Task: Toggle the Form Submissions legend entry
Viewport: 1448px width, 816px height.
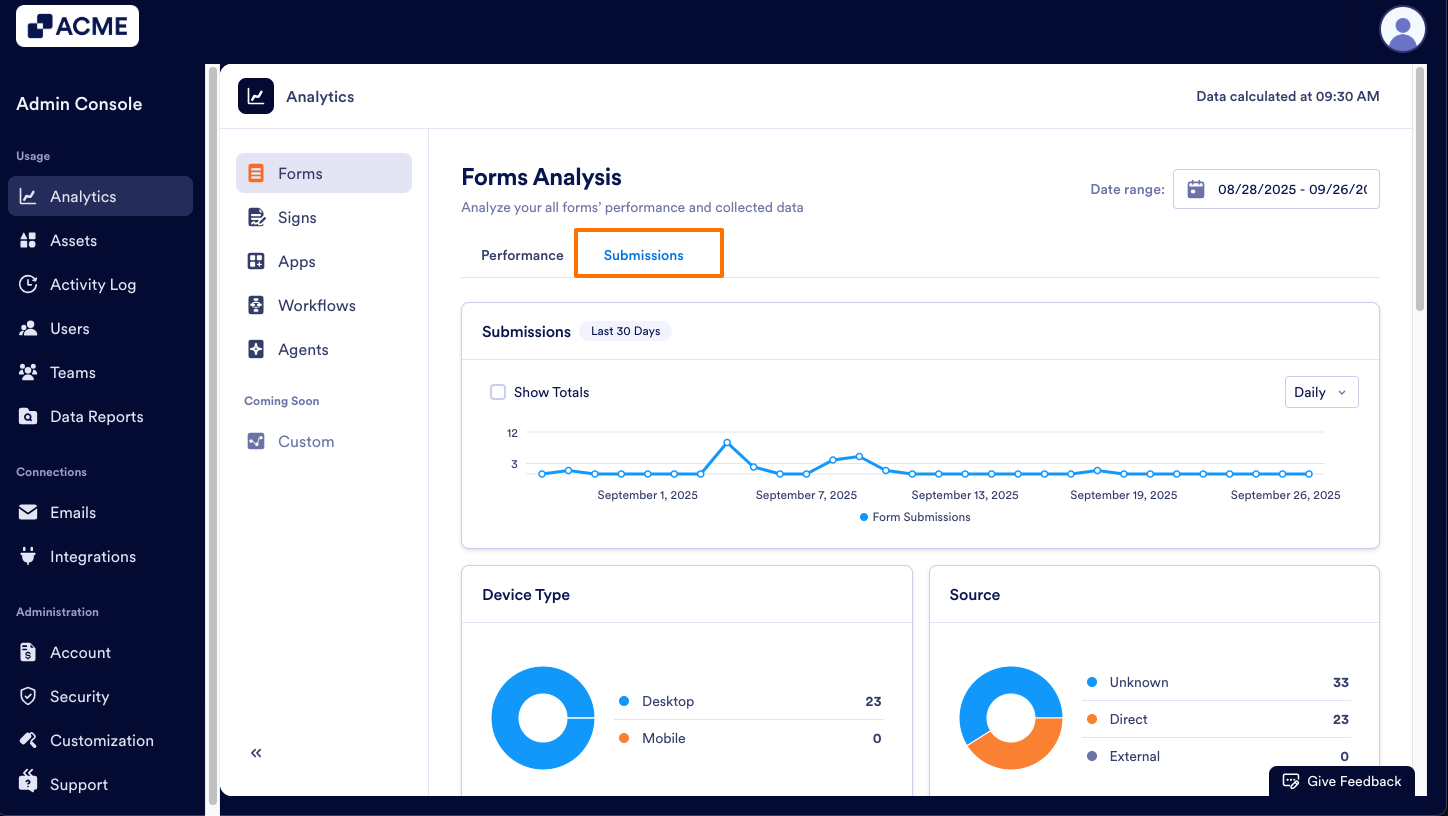Action: (x=914, y=517)
